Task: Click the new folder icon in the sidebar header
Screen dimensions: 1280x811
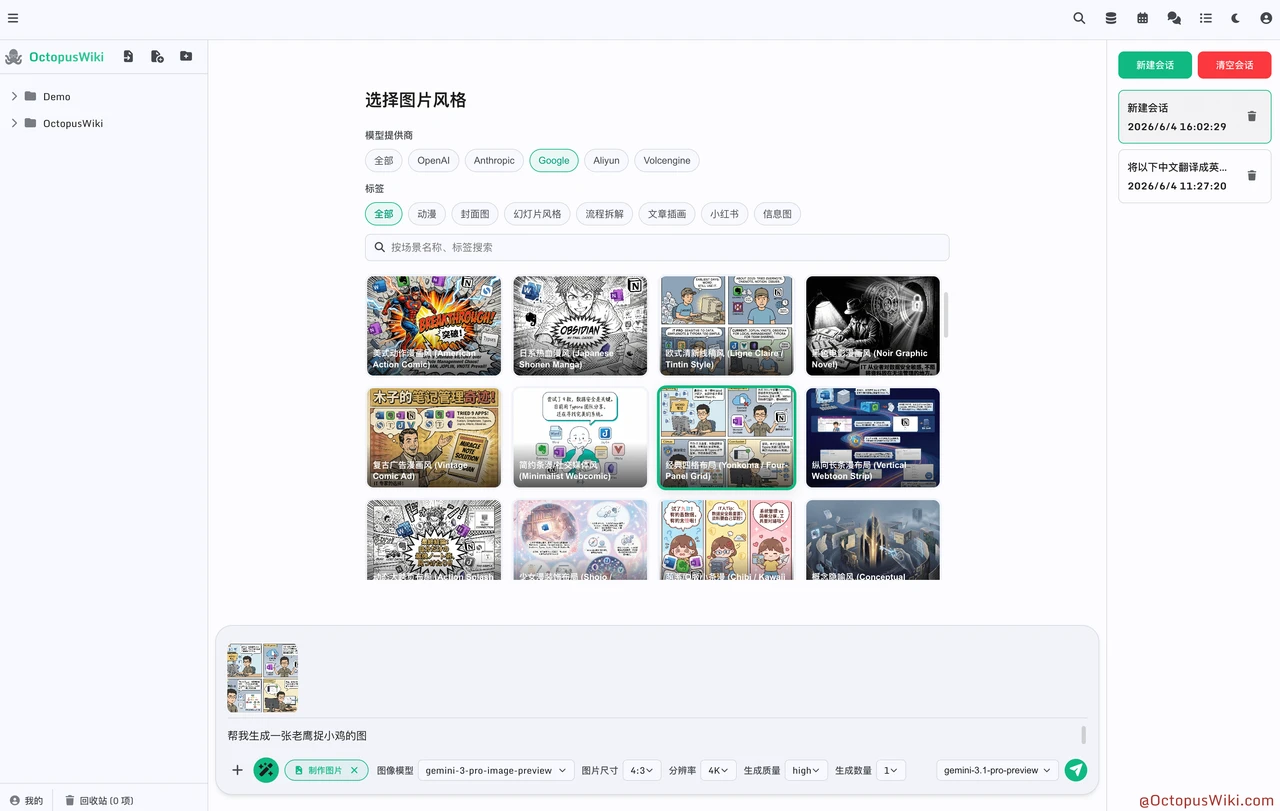Action: click(x=186, y=57)
